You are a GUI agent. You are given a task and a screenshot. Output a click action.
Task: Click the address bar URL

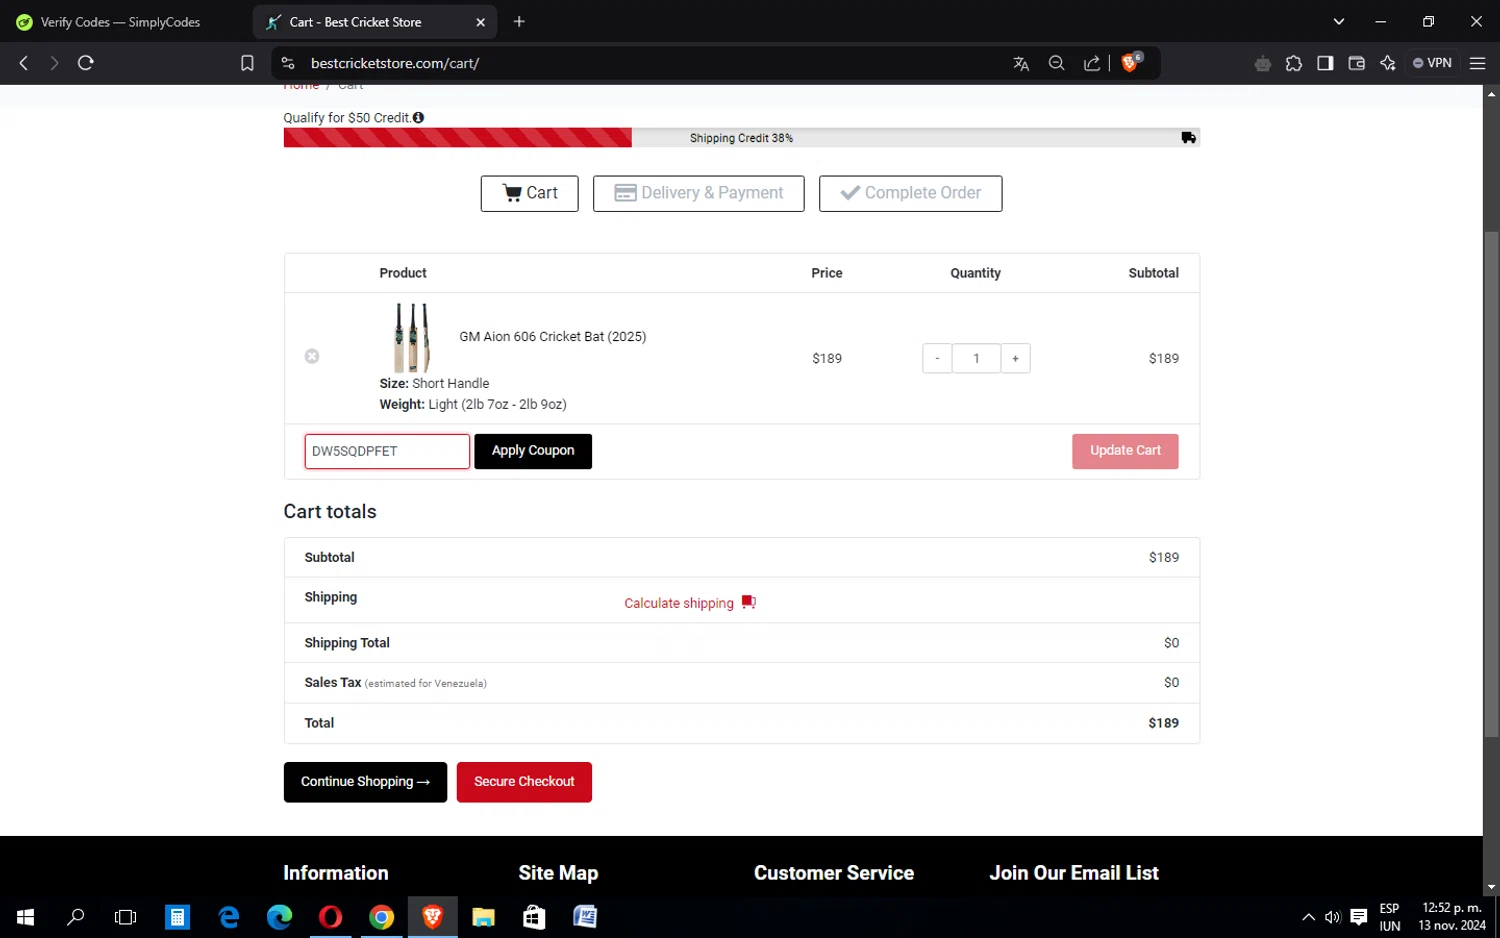click(395, 63)
